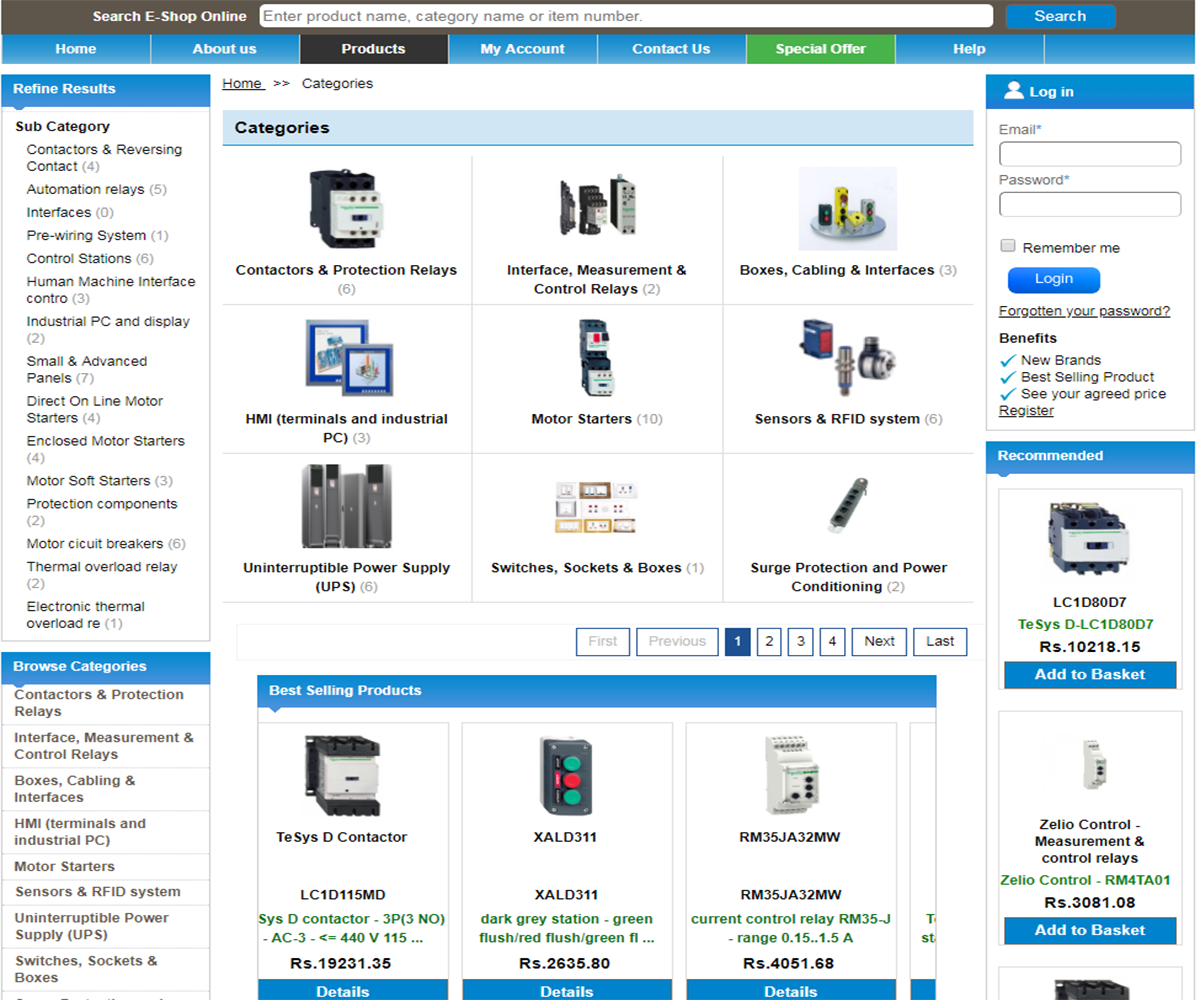
Task: Add LC1D80D7 to basket
Action: 1090,675
